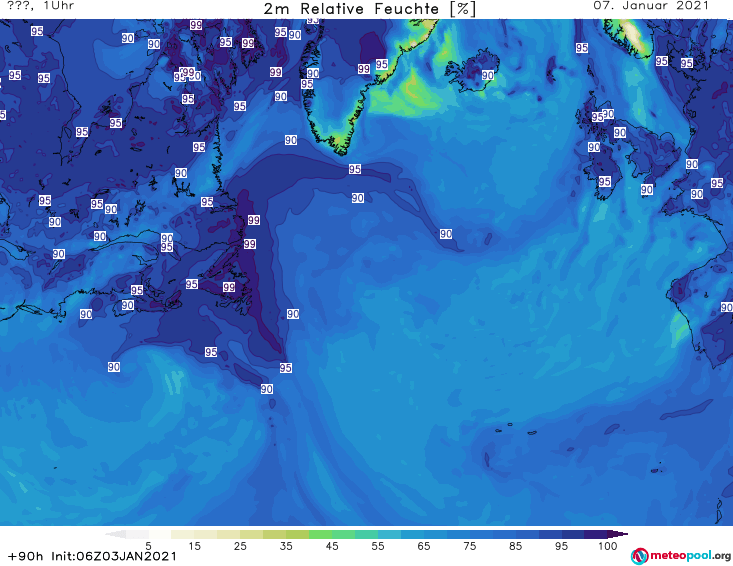
Task: Click legend value 35
Action: coord(286,546)
